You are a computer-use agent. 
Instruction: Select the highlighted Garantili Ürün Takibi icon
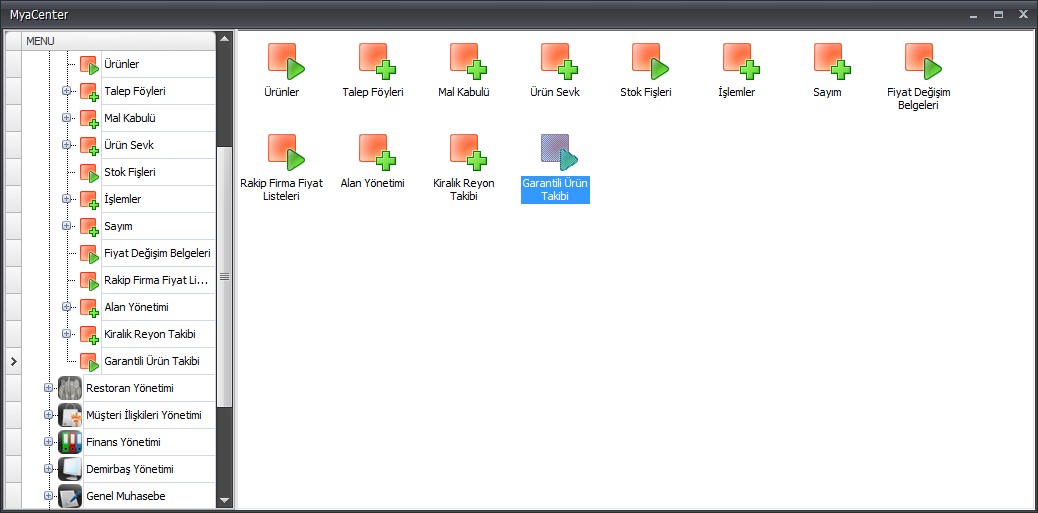(559, 152)
